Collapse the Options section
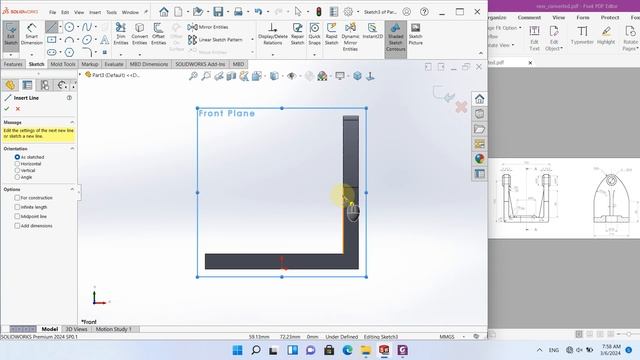Viewport: 640px width, 360px height. (x=72, y=189)
